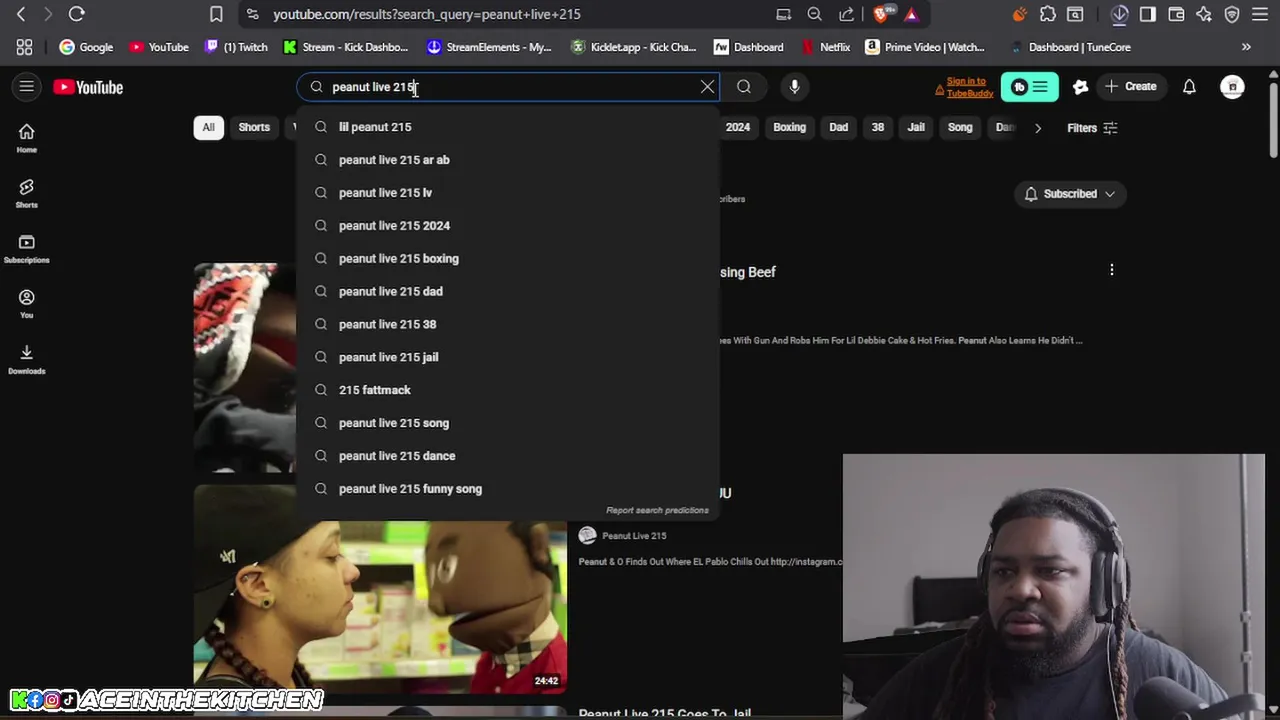Open the YouTube notifications bell
The height and width of the screenshot is (720, 1280).
pos(1189,87)
